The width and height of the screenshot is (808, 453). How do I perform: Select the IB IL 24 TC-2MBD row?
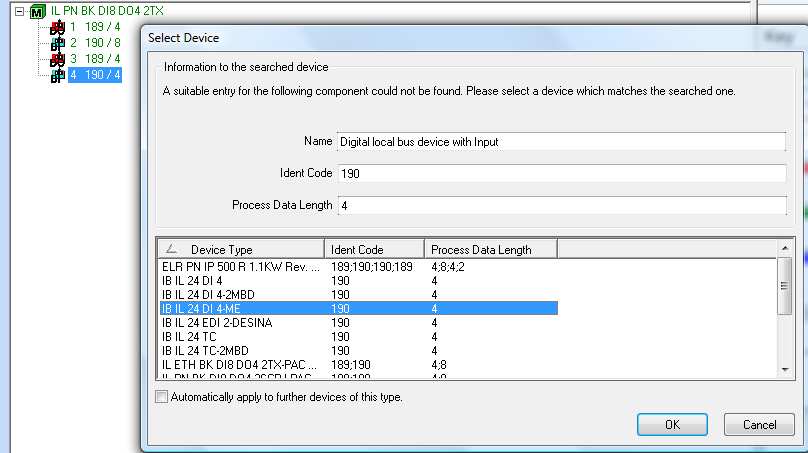359,350
